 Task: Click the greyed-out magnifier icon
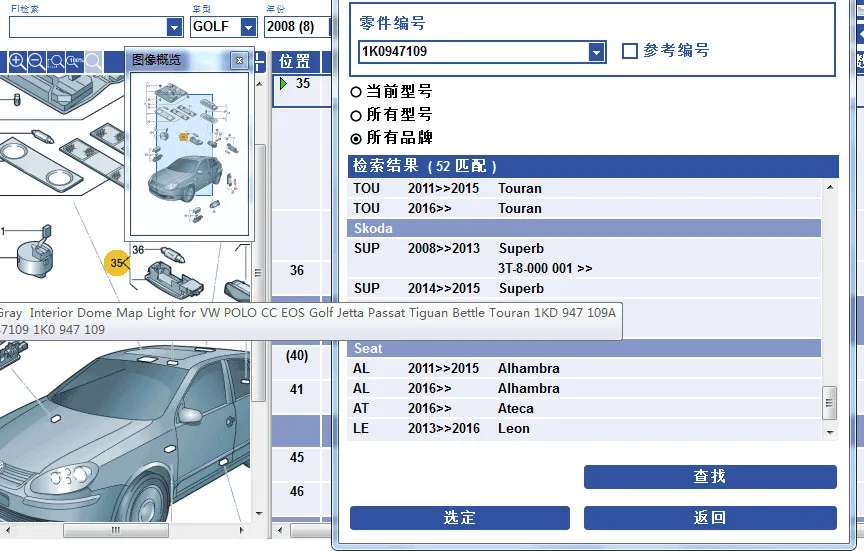93,61
